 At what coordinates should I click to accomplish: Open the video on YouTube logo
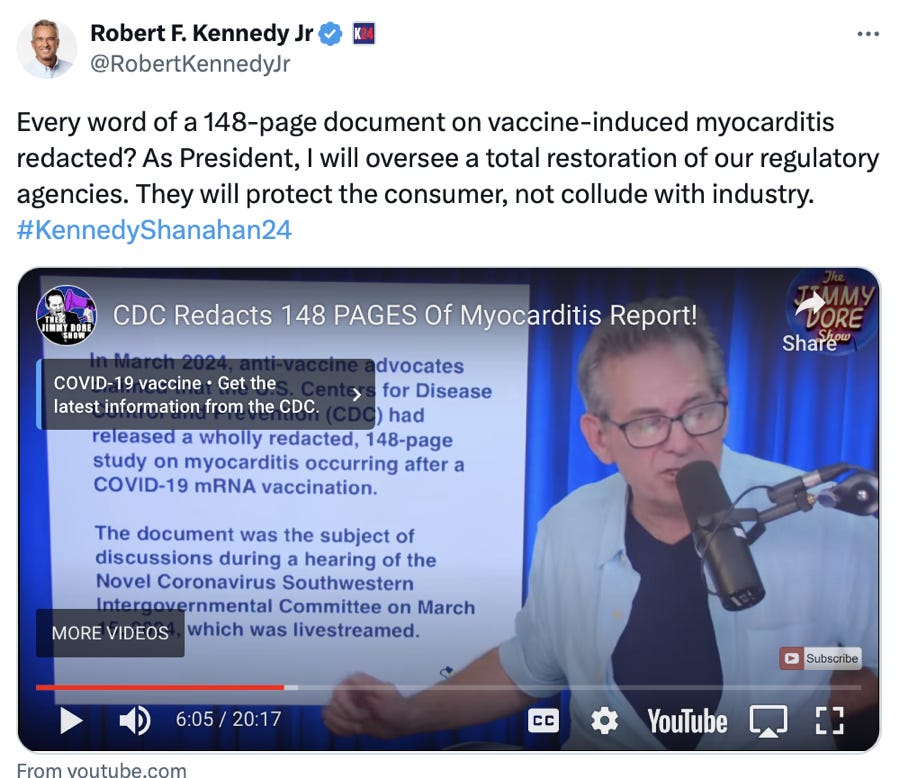click(687, 721)
